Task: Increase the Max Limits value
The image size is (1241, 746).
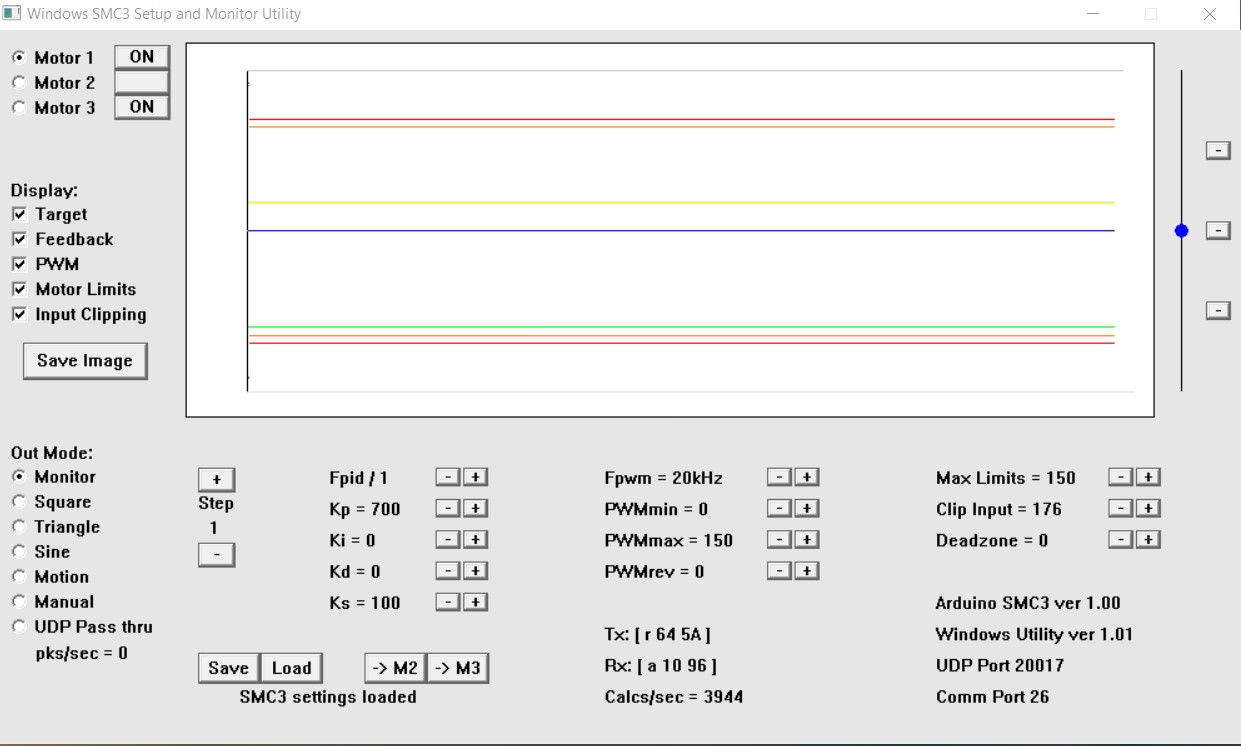Action: (1148, 478)
